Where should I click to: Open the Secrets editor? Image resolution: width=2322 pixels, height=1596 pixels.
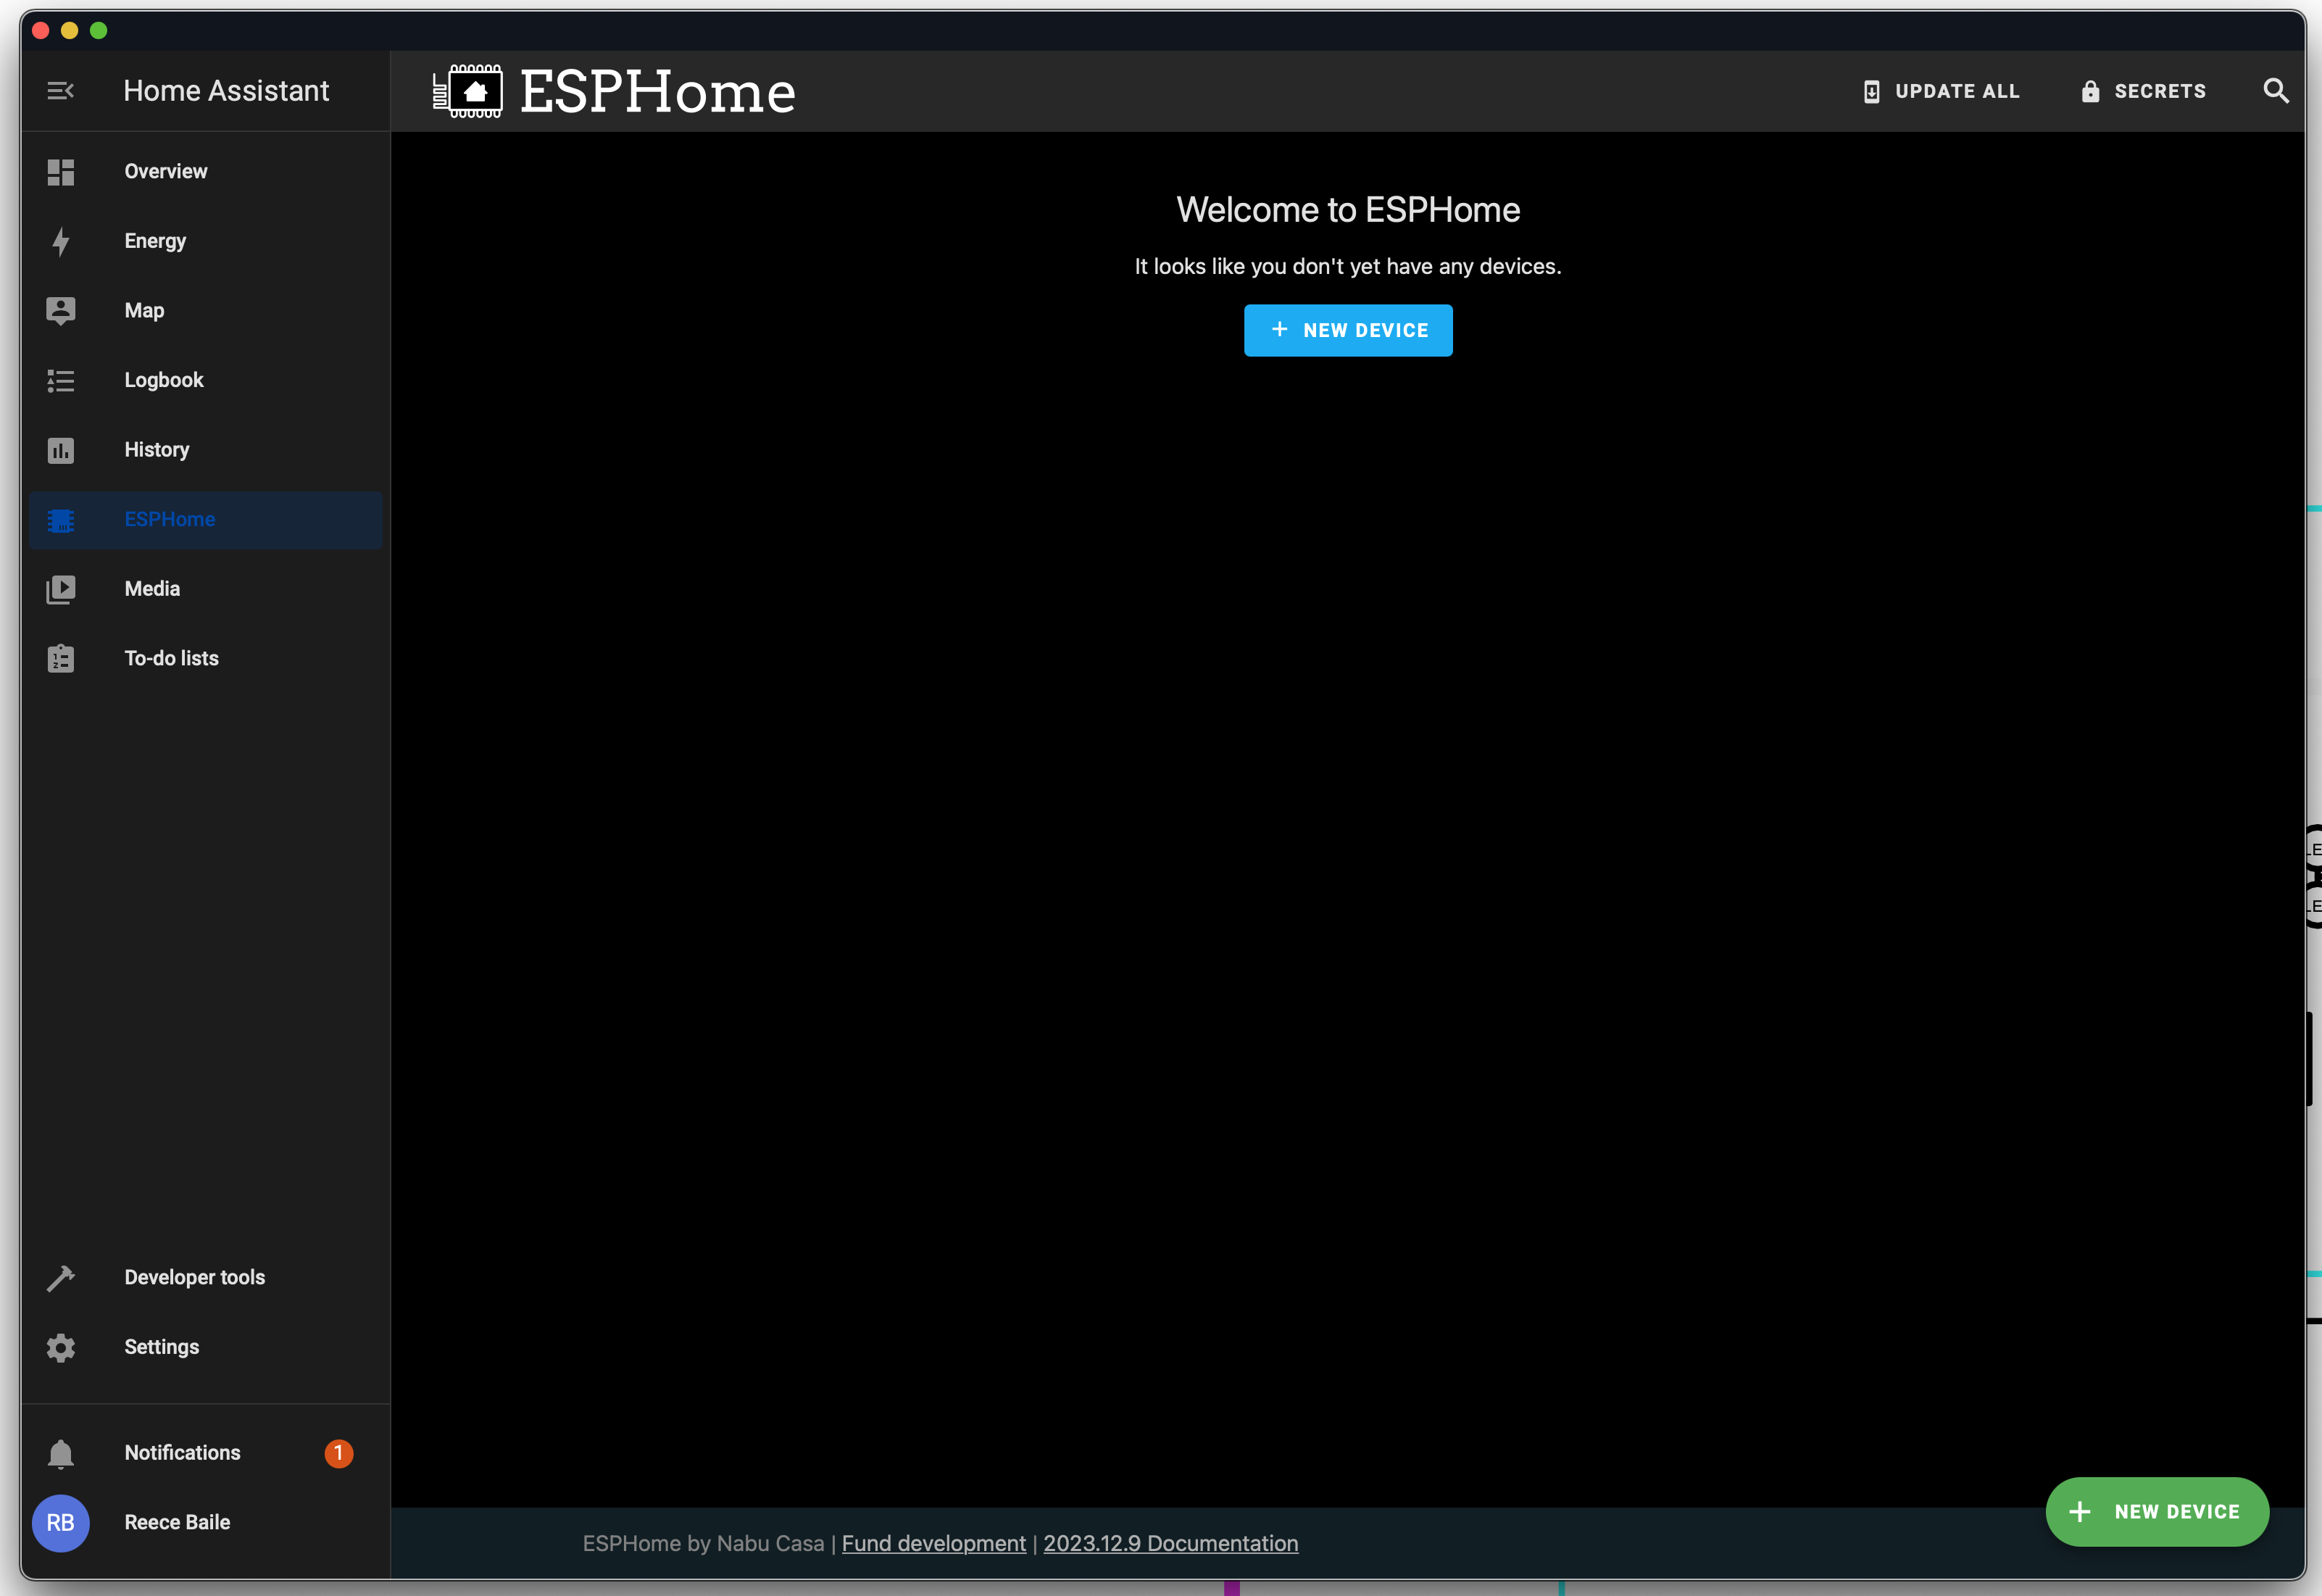click(2143, 91)
